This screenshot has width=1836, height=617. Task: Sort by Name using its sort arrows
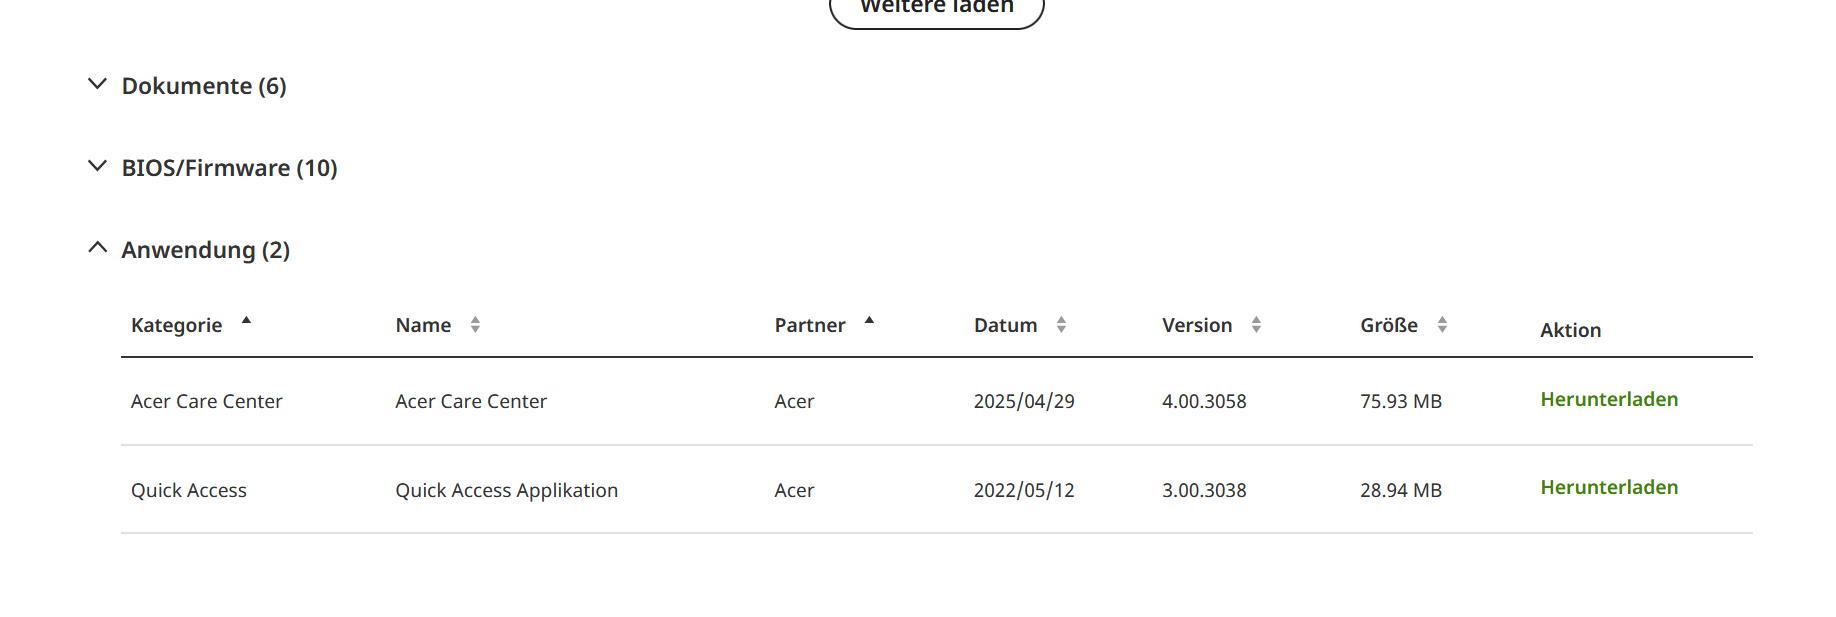475,325
